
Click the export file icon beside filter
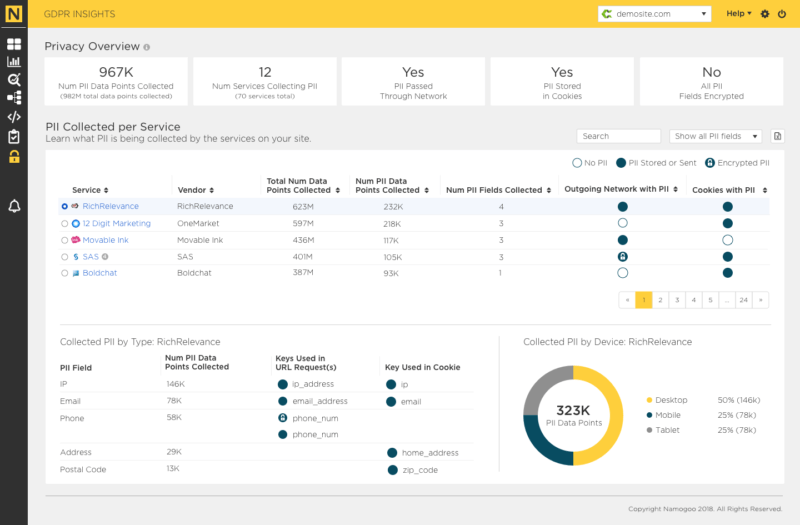(777, 136)
